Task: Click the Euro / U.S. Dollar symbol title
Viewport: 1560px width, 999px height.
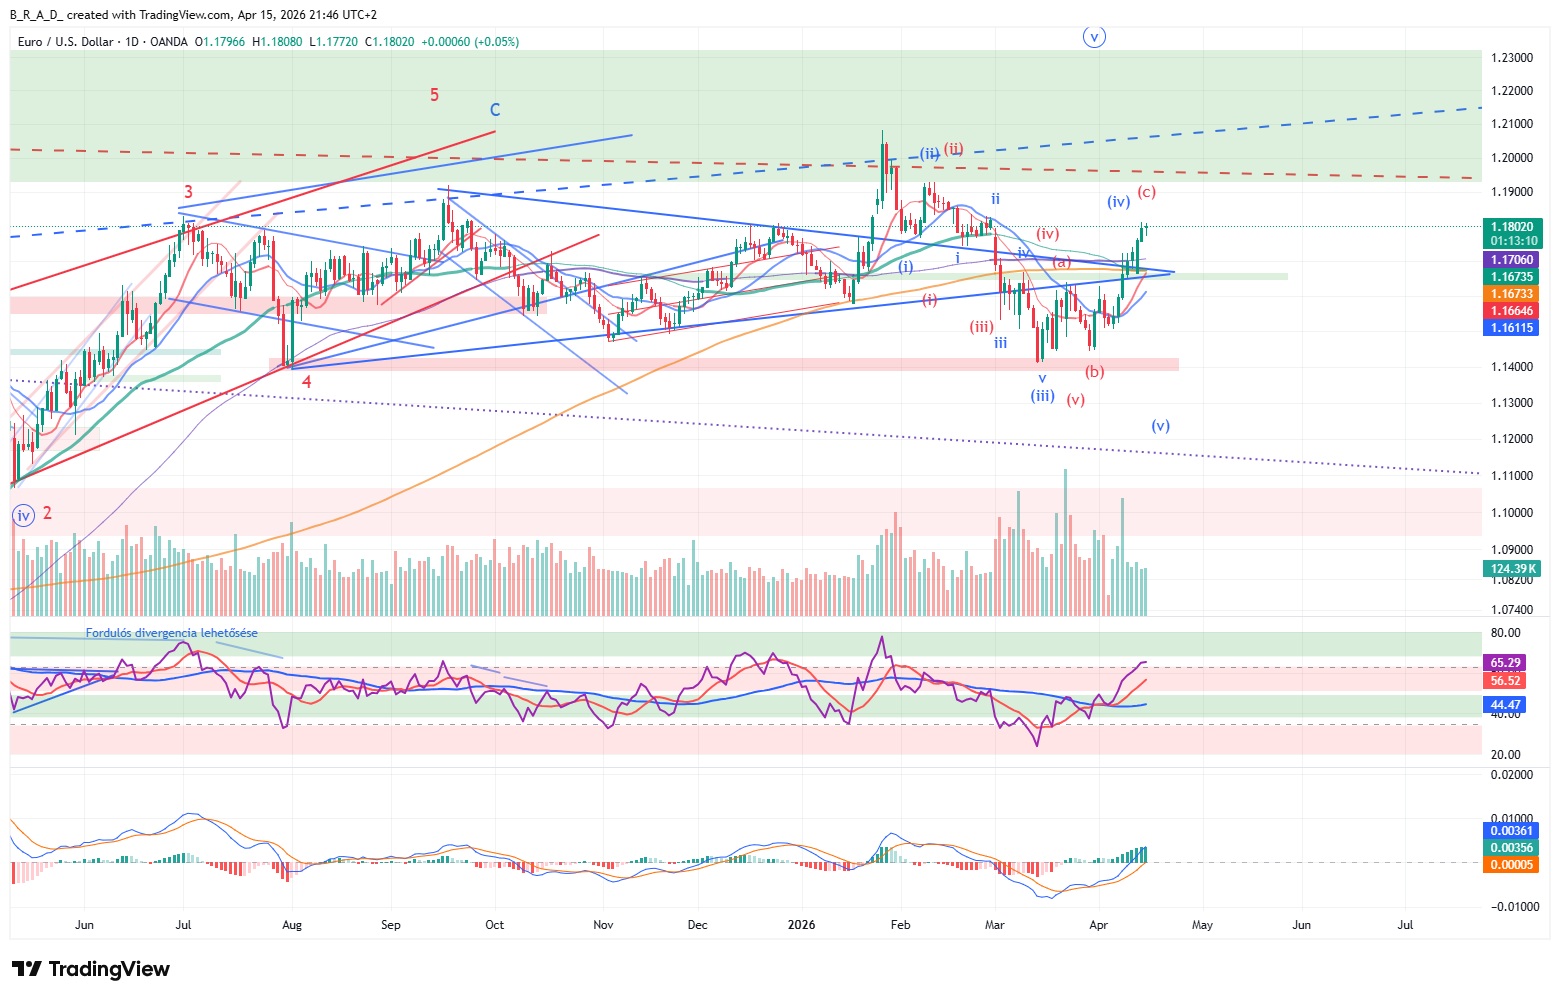Action: (x=65, y=42)
